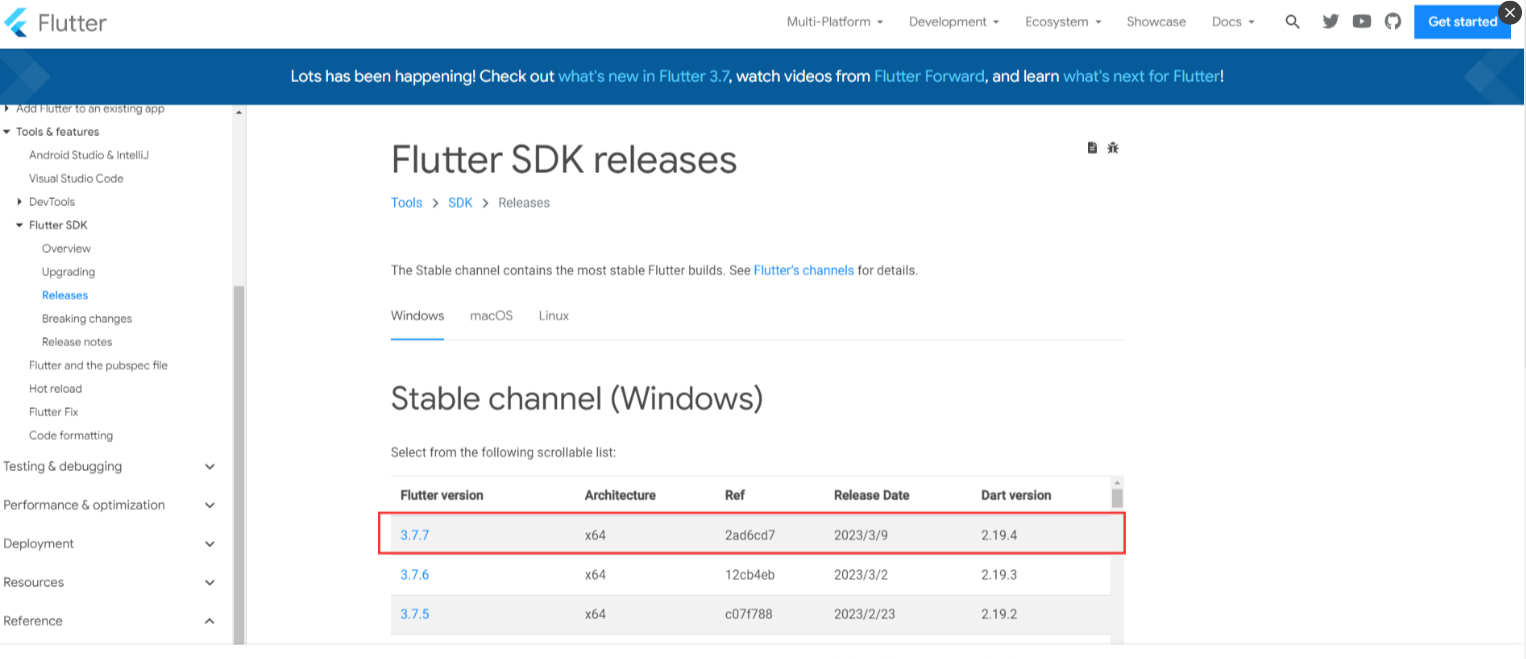The width and height of the screenshot is (1526, 659).
Task: Open the Flutter SDK Overview page
Action: (x=66, y=248)
